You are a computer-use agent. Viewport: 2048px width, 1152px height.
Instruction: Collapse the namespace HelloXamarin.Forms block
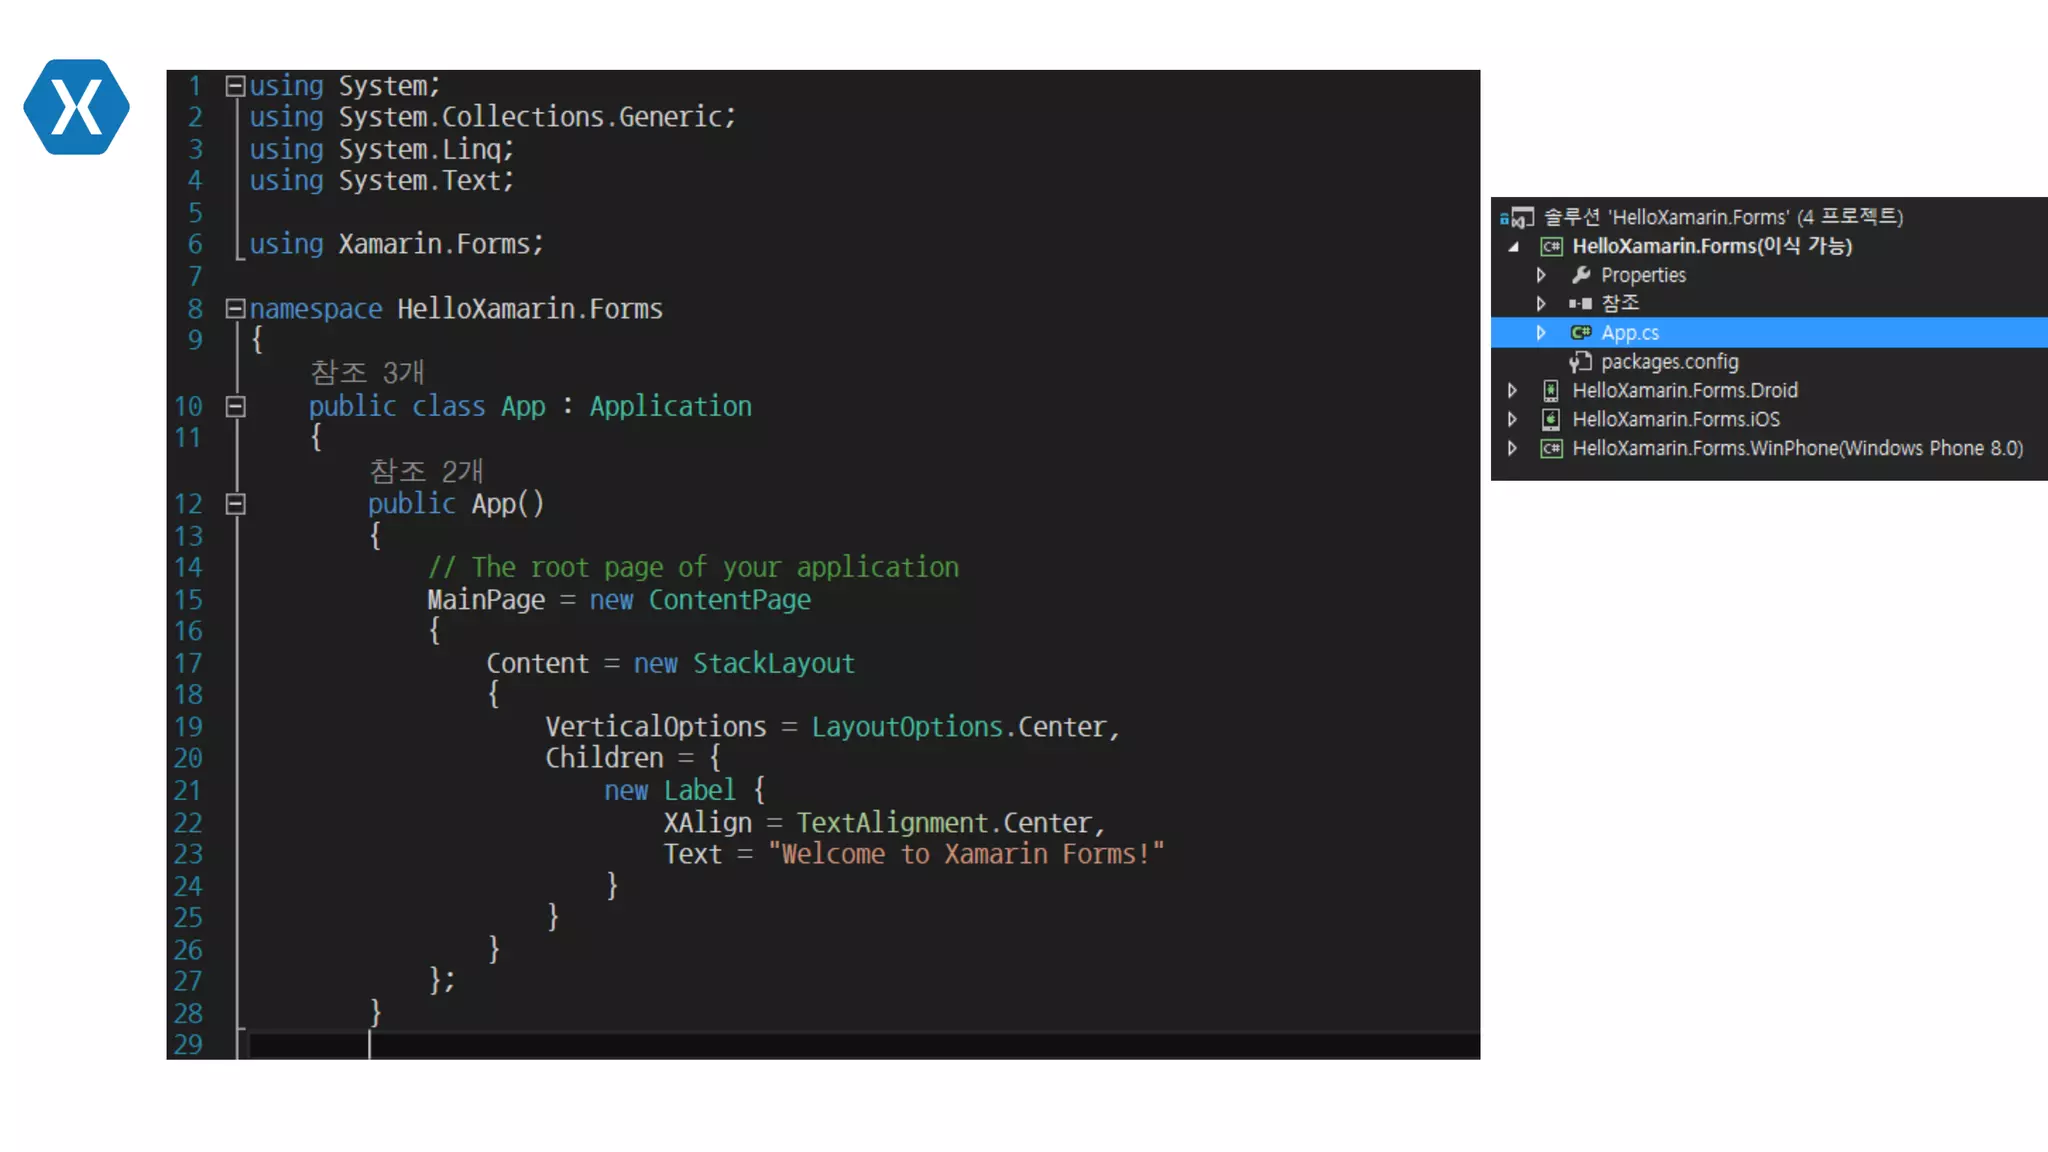(235, 309)
